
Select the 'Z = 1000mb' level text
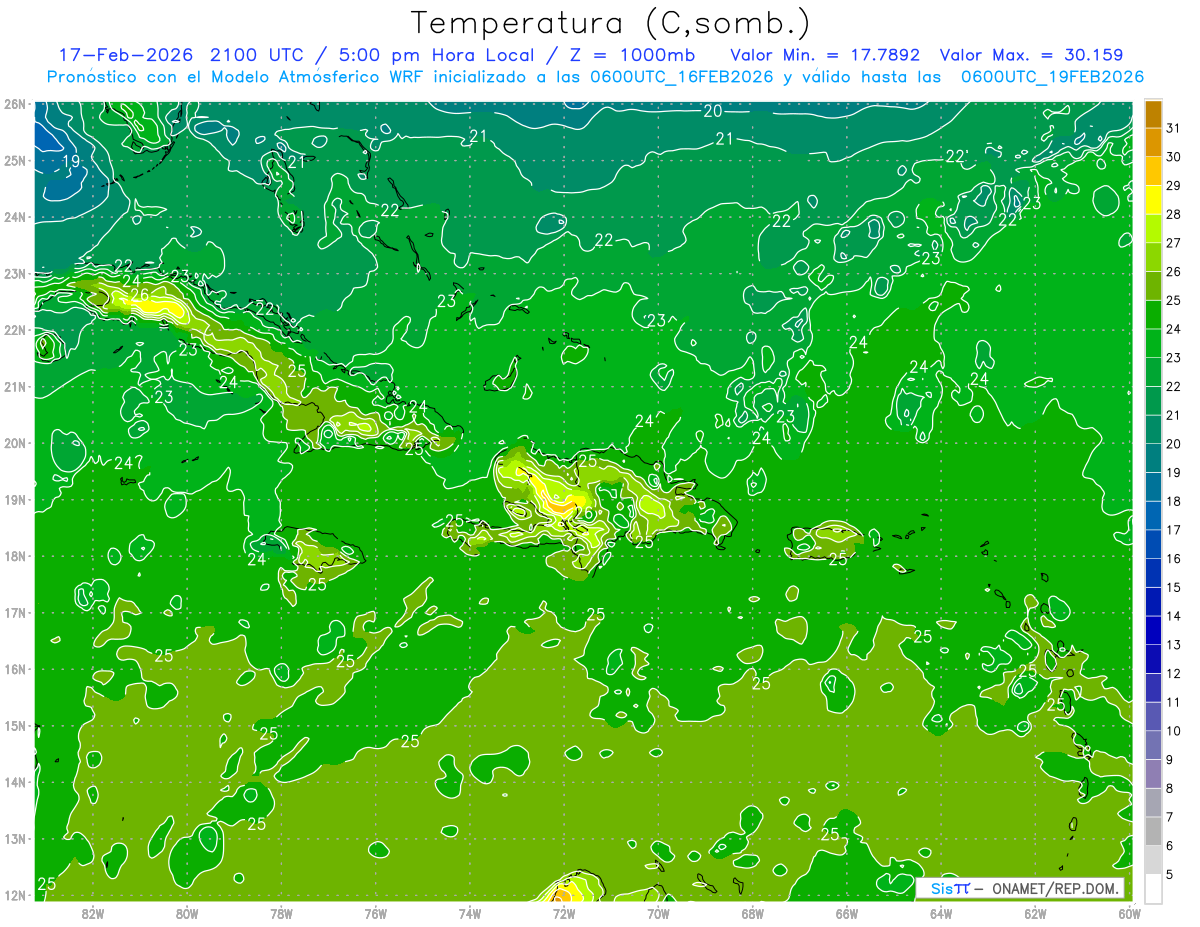coord(632,55)
